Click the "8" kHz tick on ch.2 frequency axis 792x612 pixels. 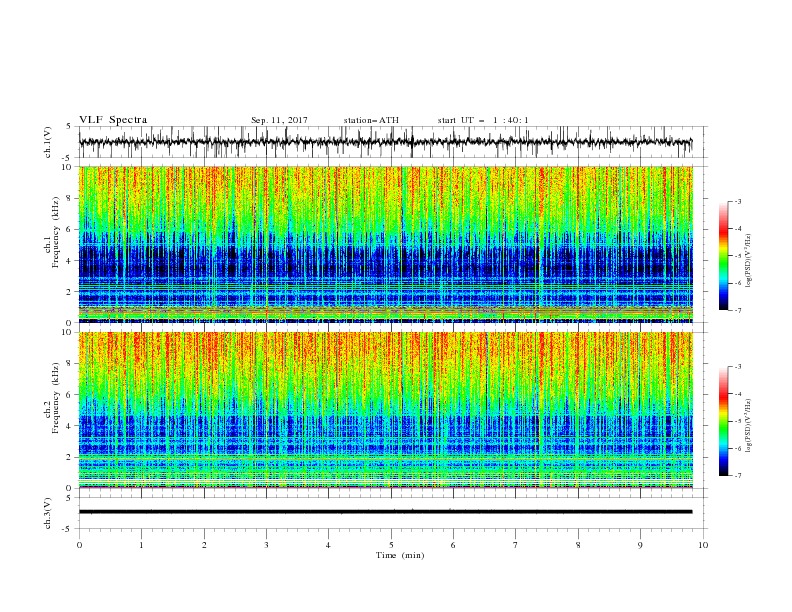70,364
